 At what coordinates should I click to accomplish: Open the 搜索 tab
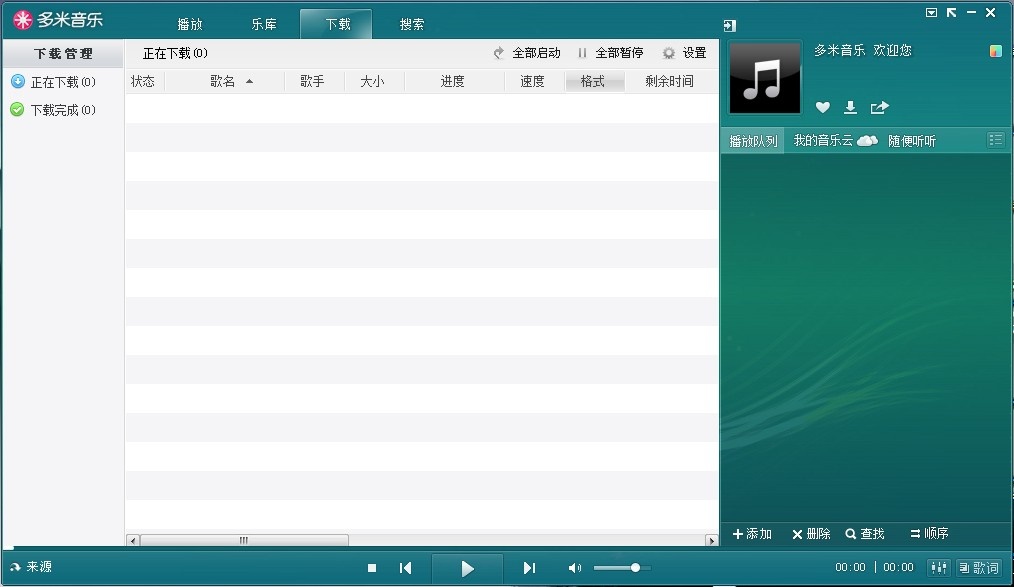[412, 24]
